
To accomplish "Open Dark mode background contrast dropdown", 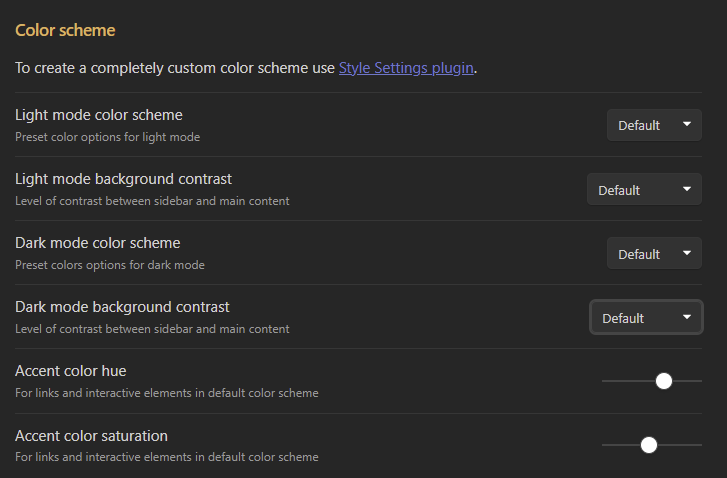I will pyautogui.click(x=646, y=318).
